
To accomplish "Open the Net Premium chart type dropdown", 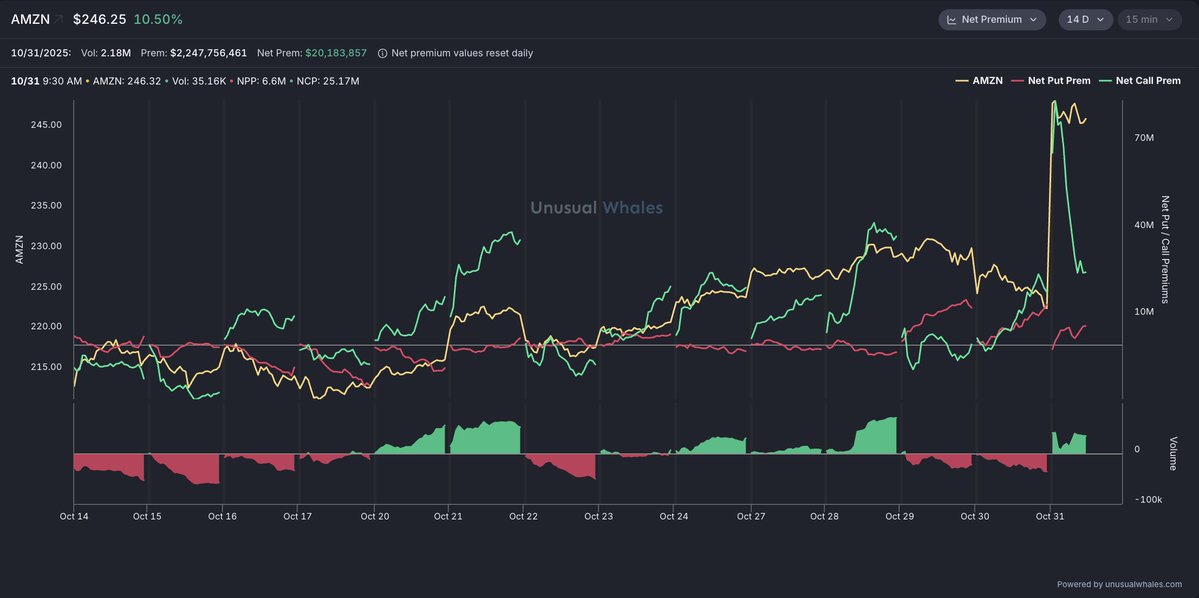I will [992, 20].
